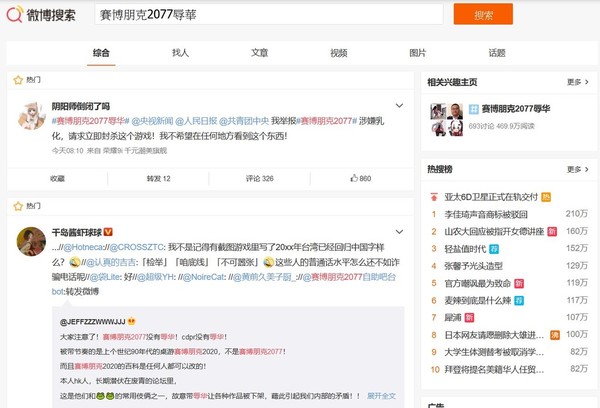Switch to the 找人 tab
This screenshot has width=600, height=408.
(180, 53)
